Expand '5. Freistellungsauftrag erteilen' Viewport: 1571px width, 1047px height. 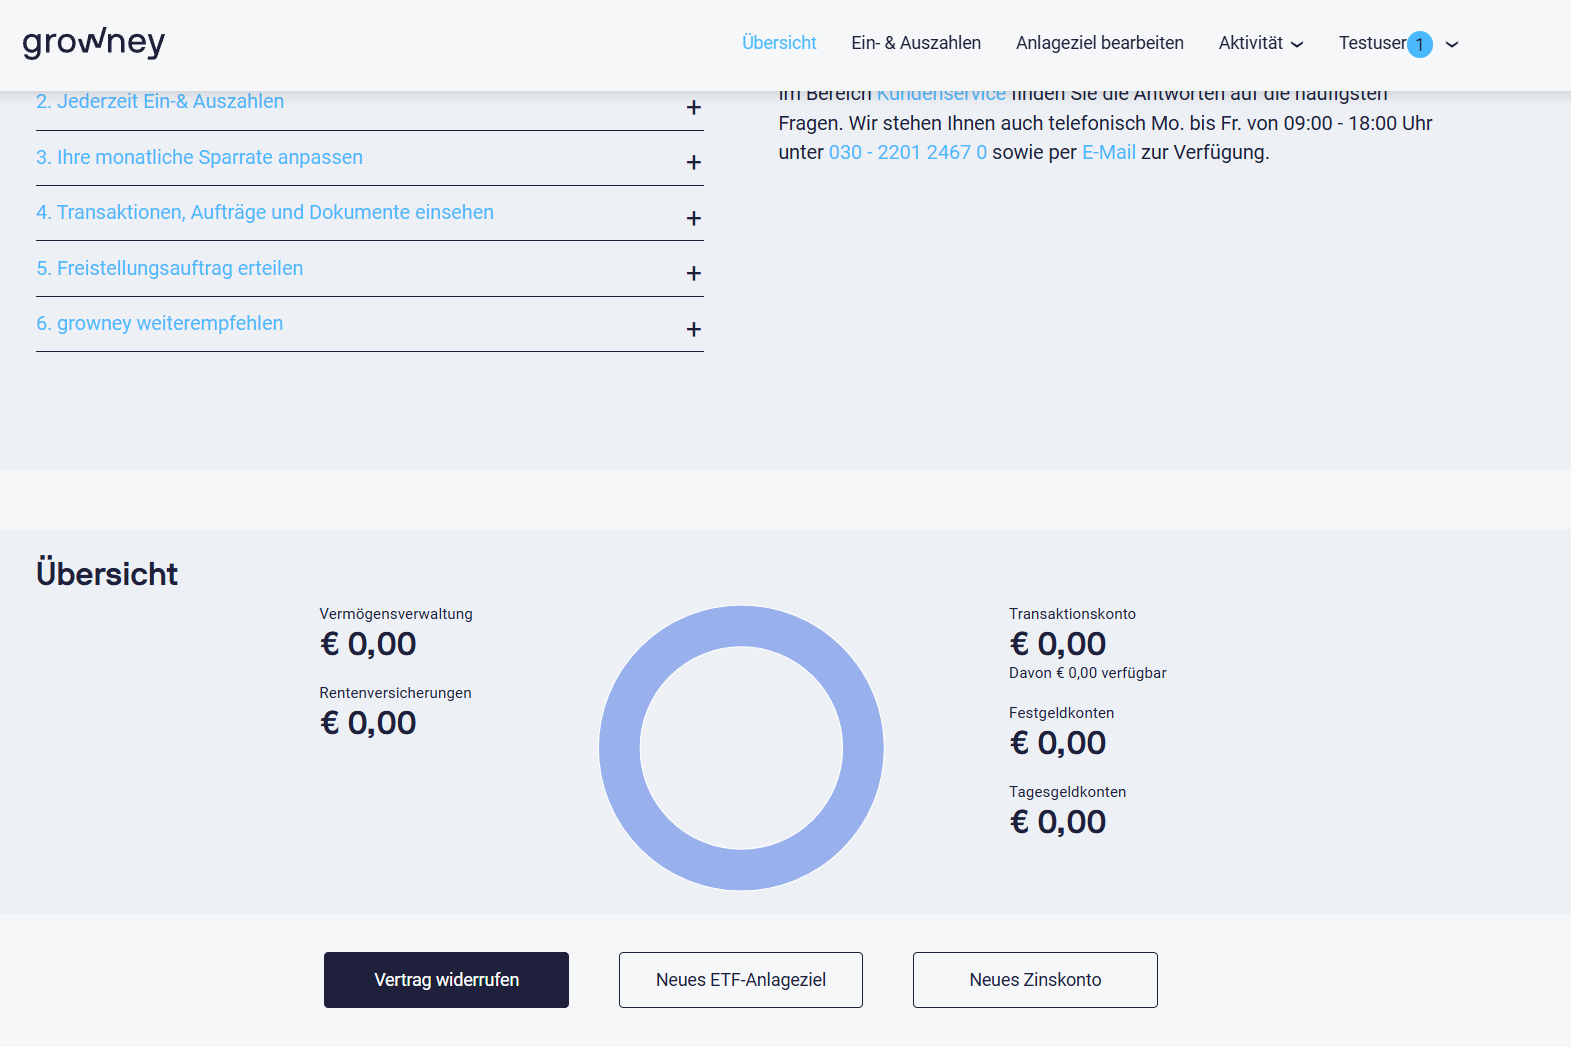point(370,269)
